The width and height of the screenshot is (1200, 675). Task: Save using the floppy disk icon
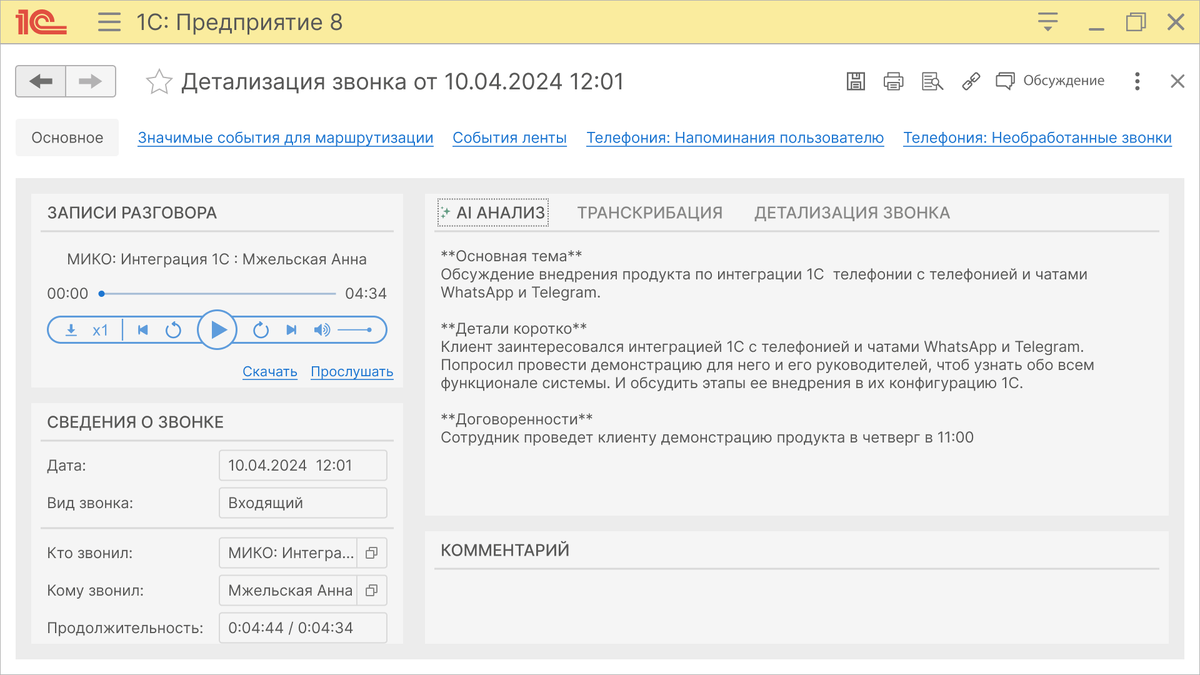pos(856,82)
